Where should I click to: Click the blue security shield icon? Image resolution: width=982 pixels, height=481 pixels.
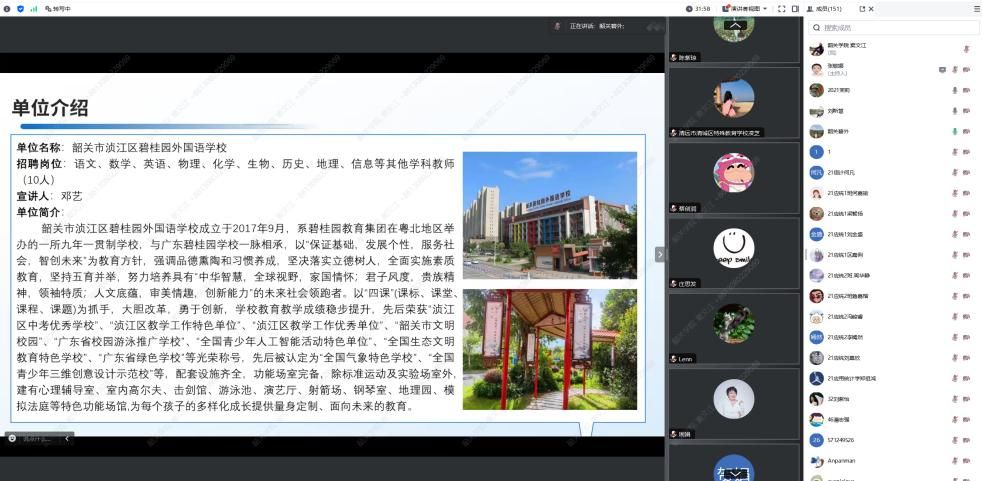[x=21, y=9]
